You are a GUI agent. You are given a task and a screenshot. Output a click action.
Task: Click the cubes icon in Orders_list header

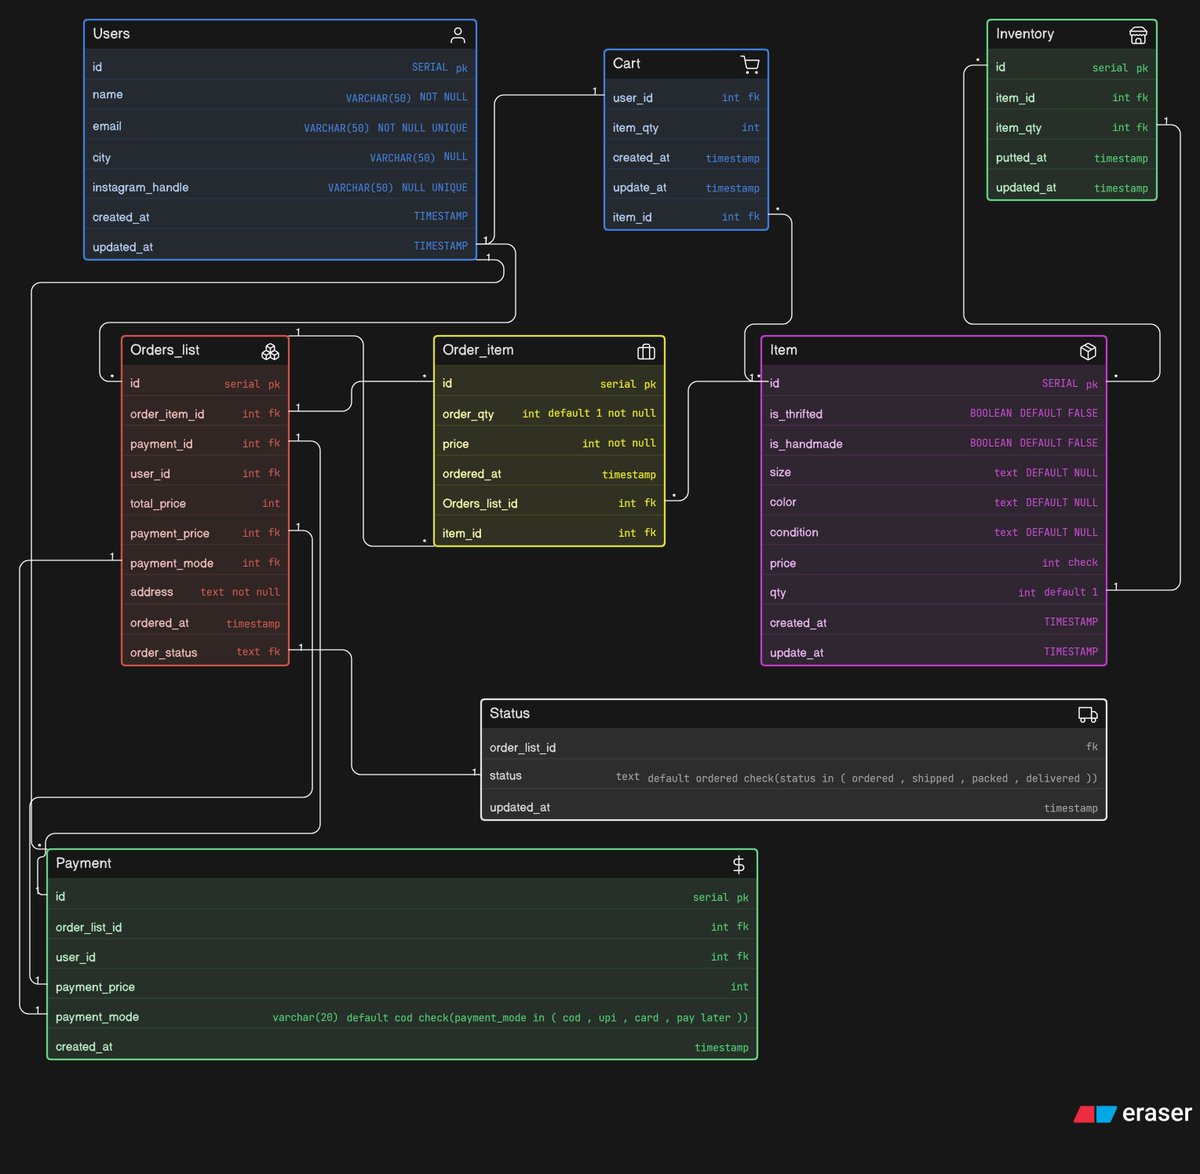pyautogui.click(x=270, y=351)
